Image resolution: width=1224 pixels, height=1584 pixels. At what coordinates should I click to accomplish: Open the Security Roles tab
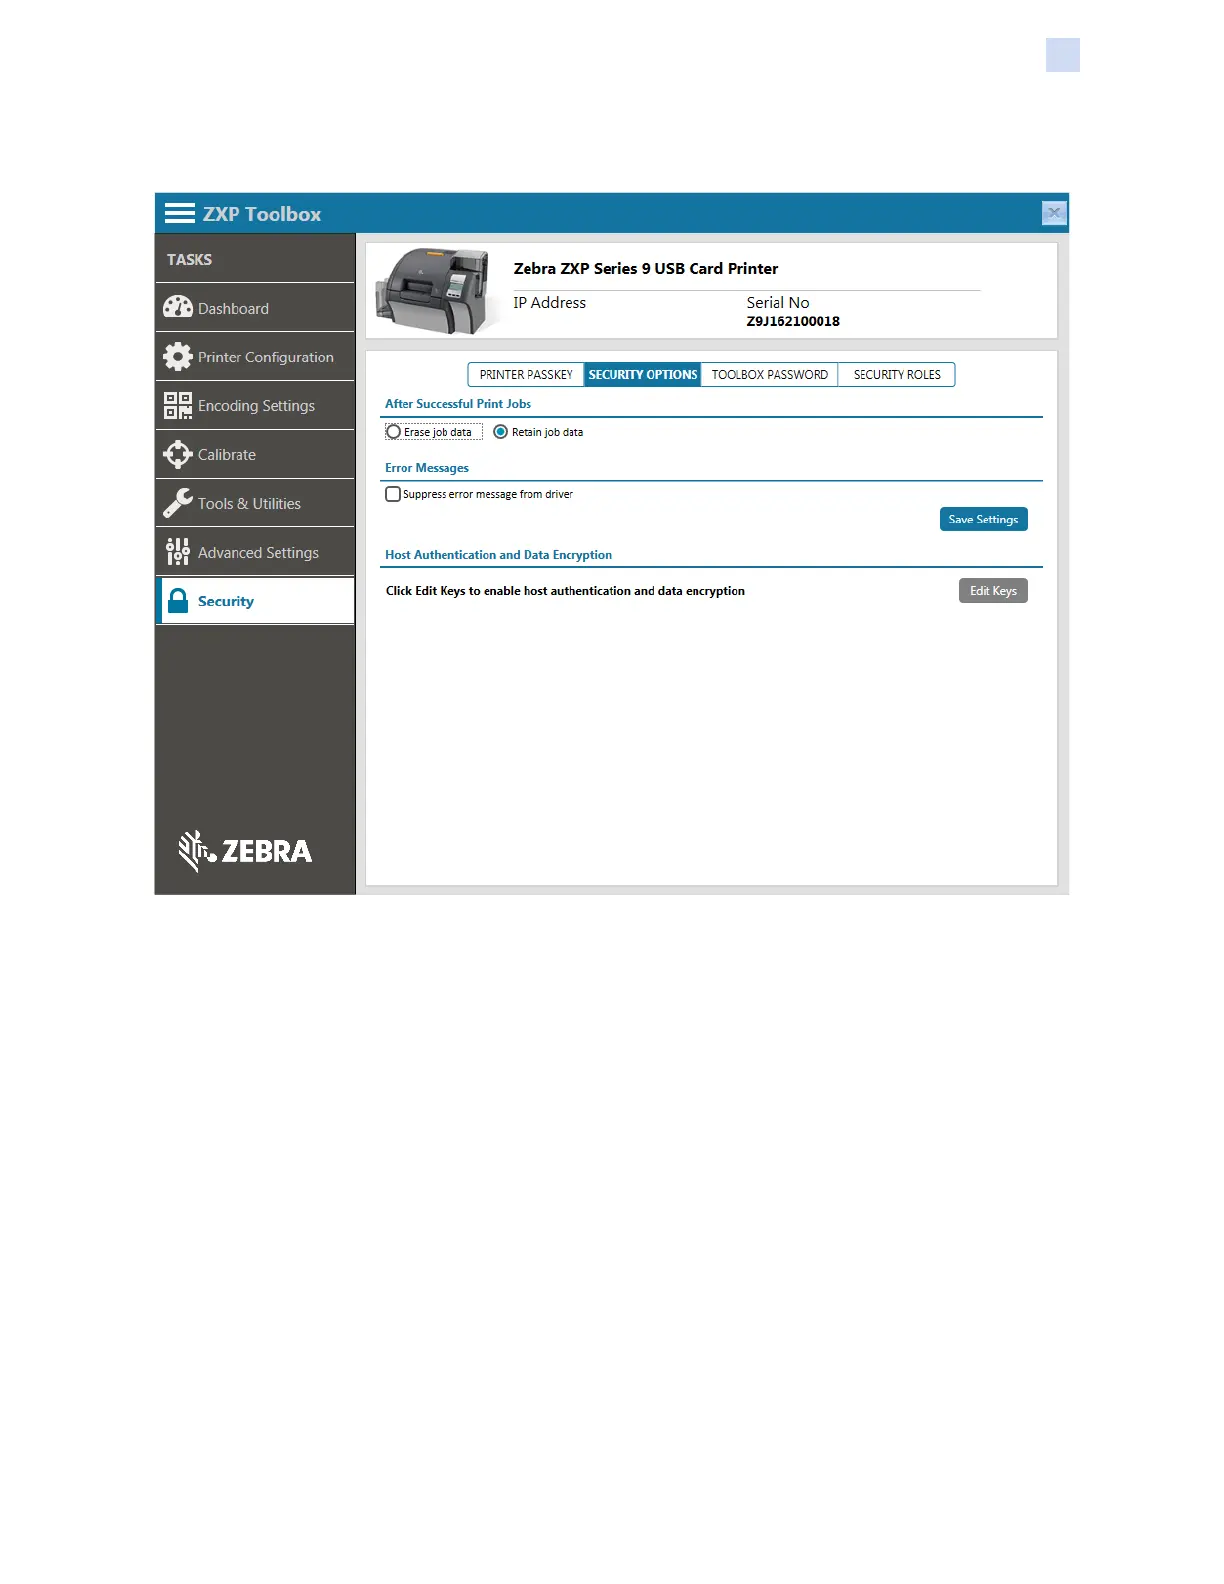pos(897,375)
